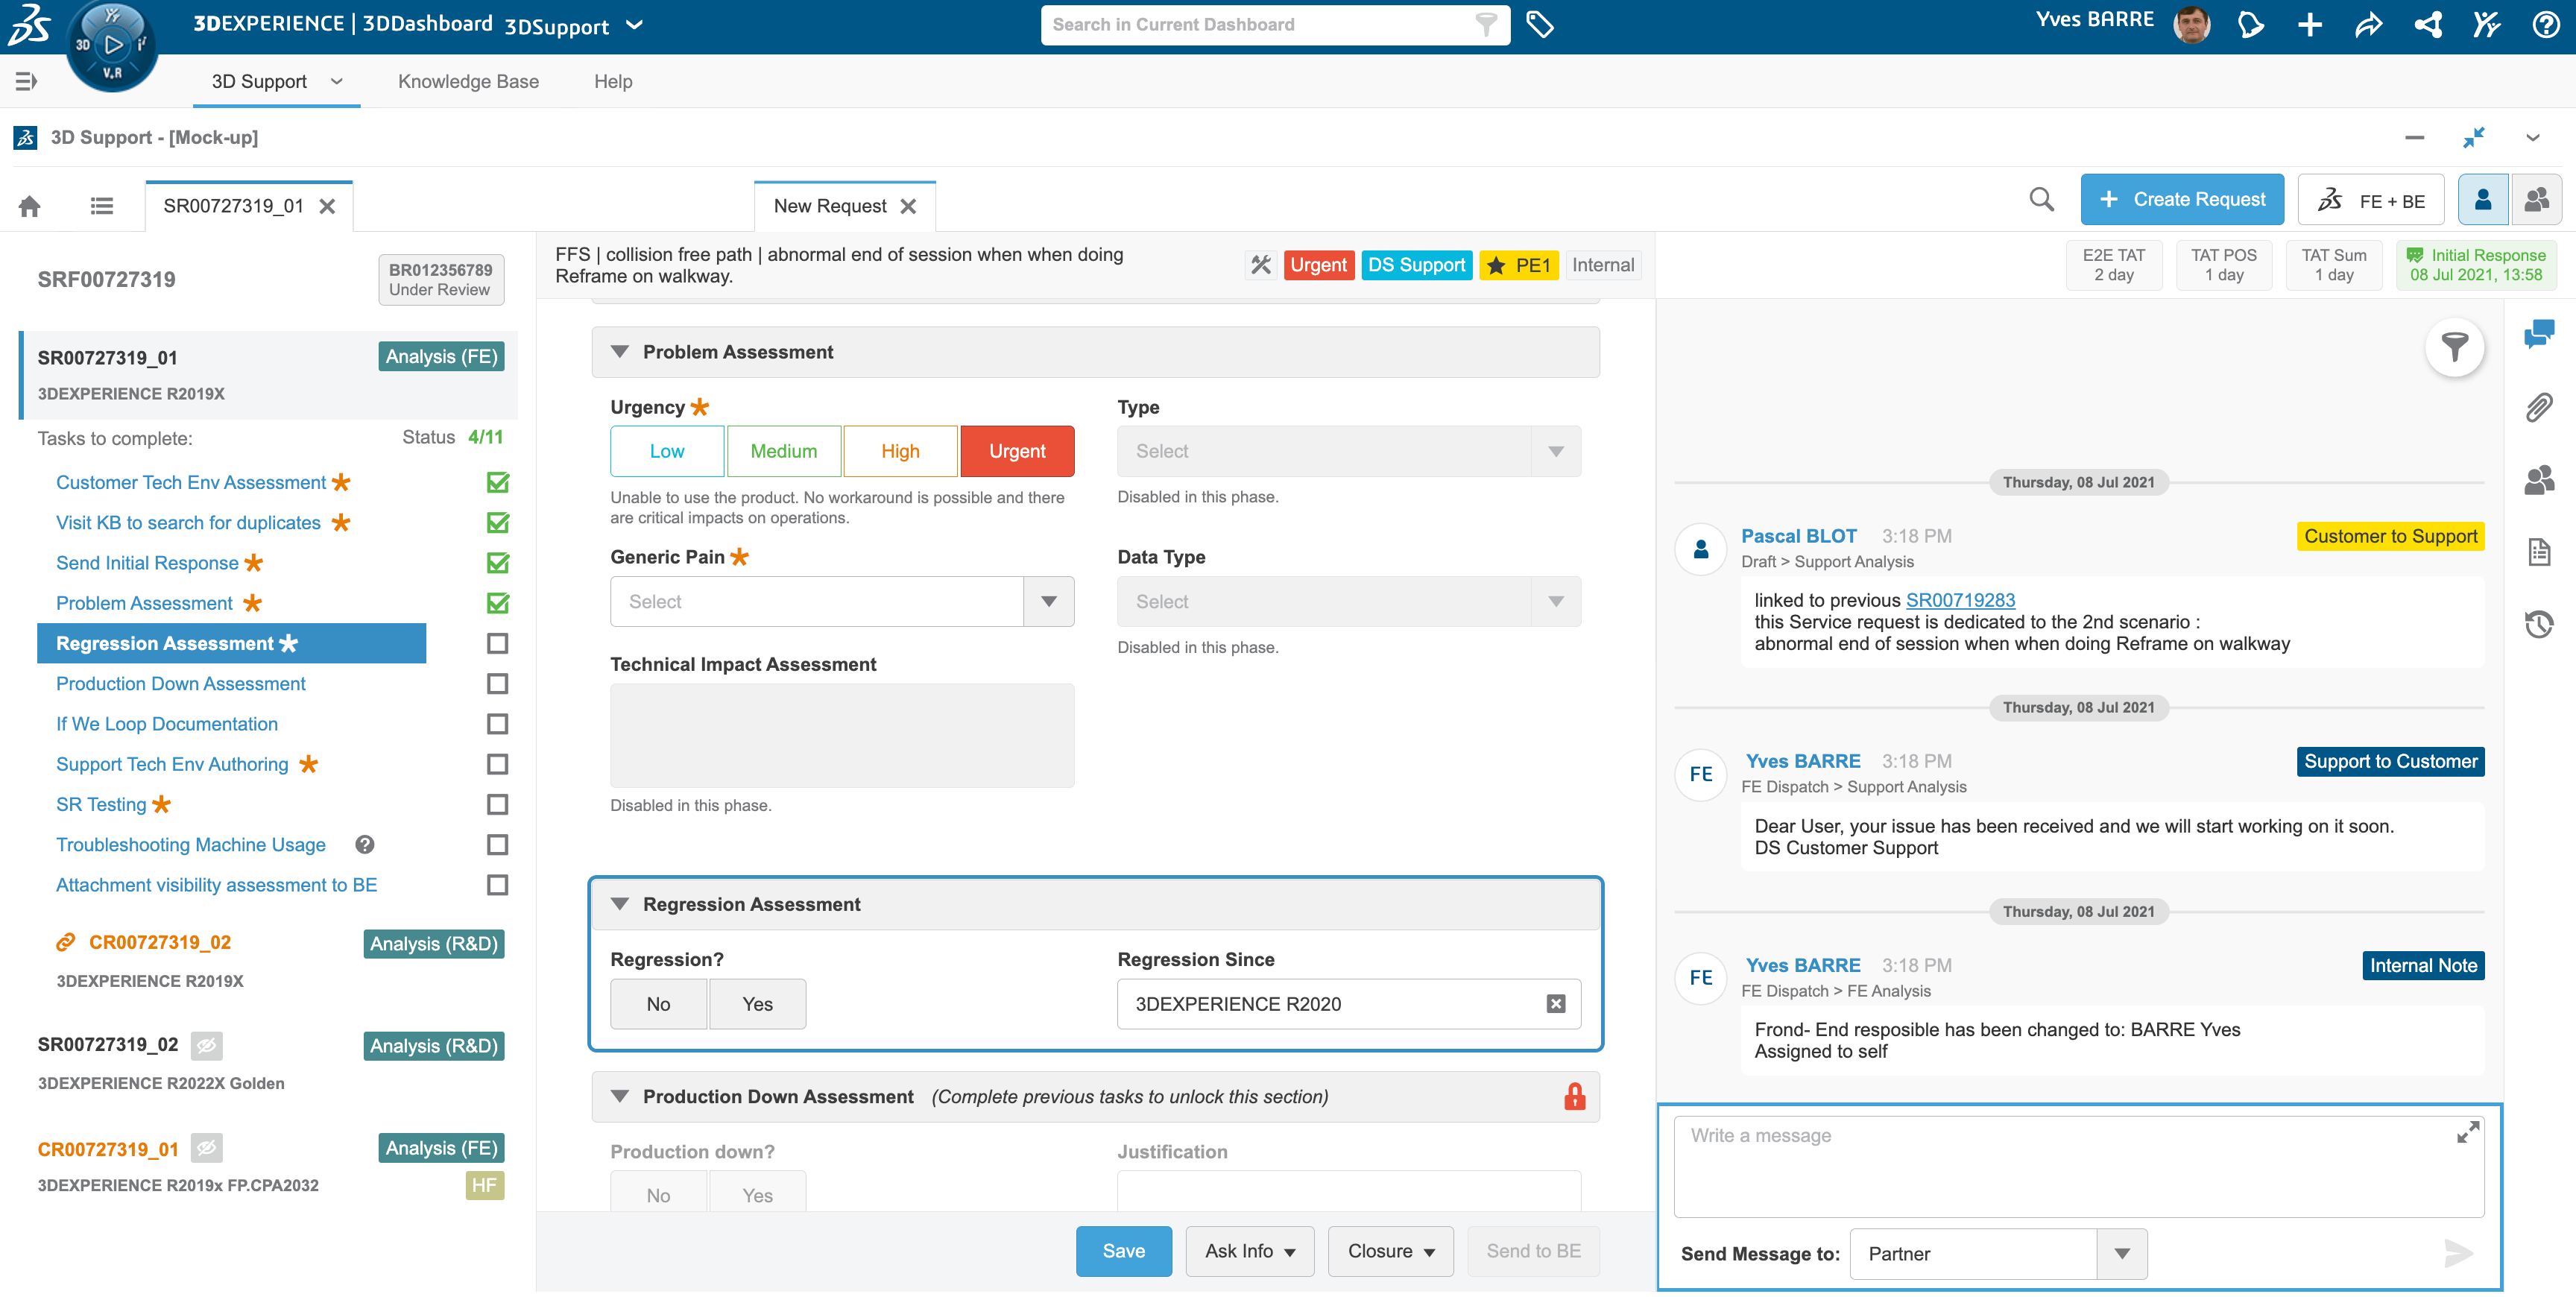Image resolution: width=2576 pixels, height=1297 pixels.
Task: Collapse the Problem Assessment section
Action: pyautogui.click(x=620, y=352)
